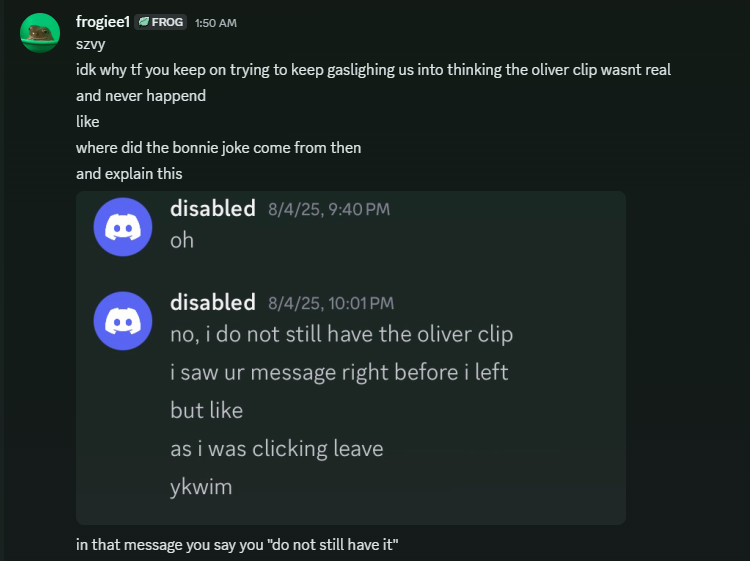Click the 8/4/25, 9:40 PM timestamp
This screenshot has width=750, height=561.
(329, 209)
